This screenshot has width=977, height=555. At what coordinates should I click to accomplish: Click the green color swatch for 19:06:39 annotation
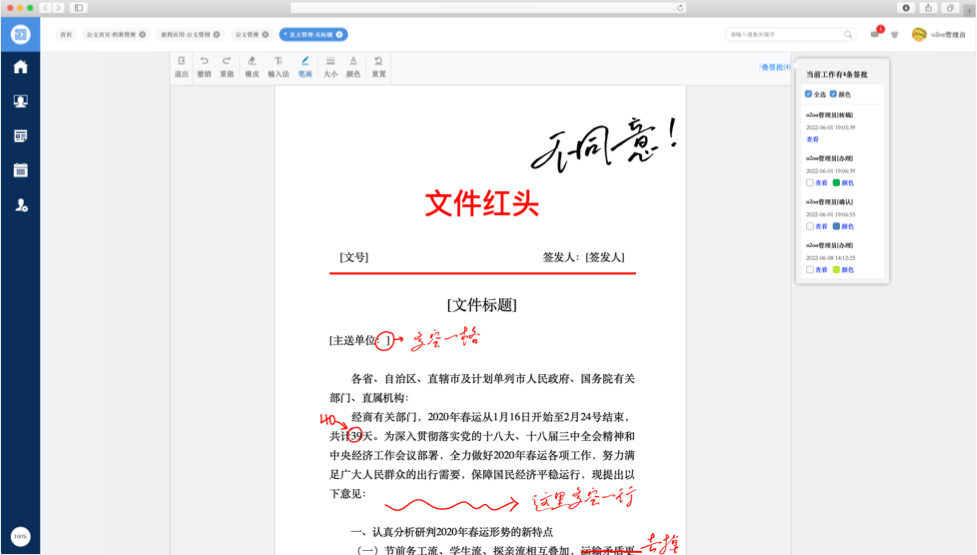coord(836,183)
